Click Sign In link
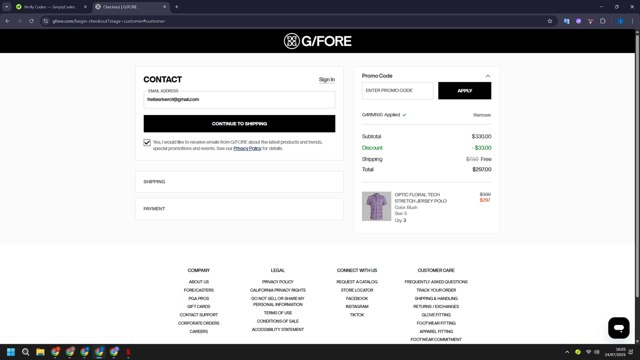 point(327,80)
